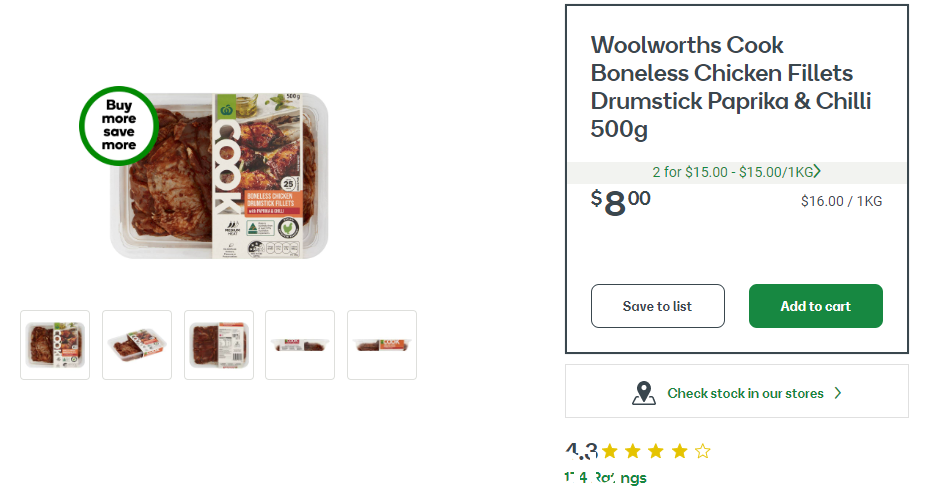
Task: Open Check stock in our stores link
Action: pyautogui.click(x=745, y=393)
